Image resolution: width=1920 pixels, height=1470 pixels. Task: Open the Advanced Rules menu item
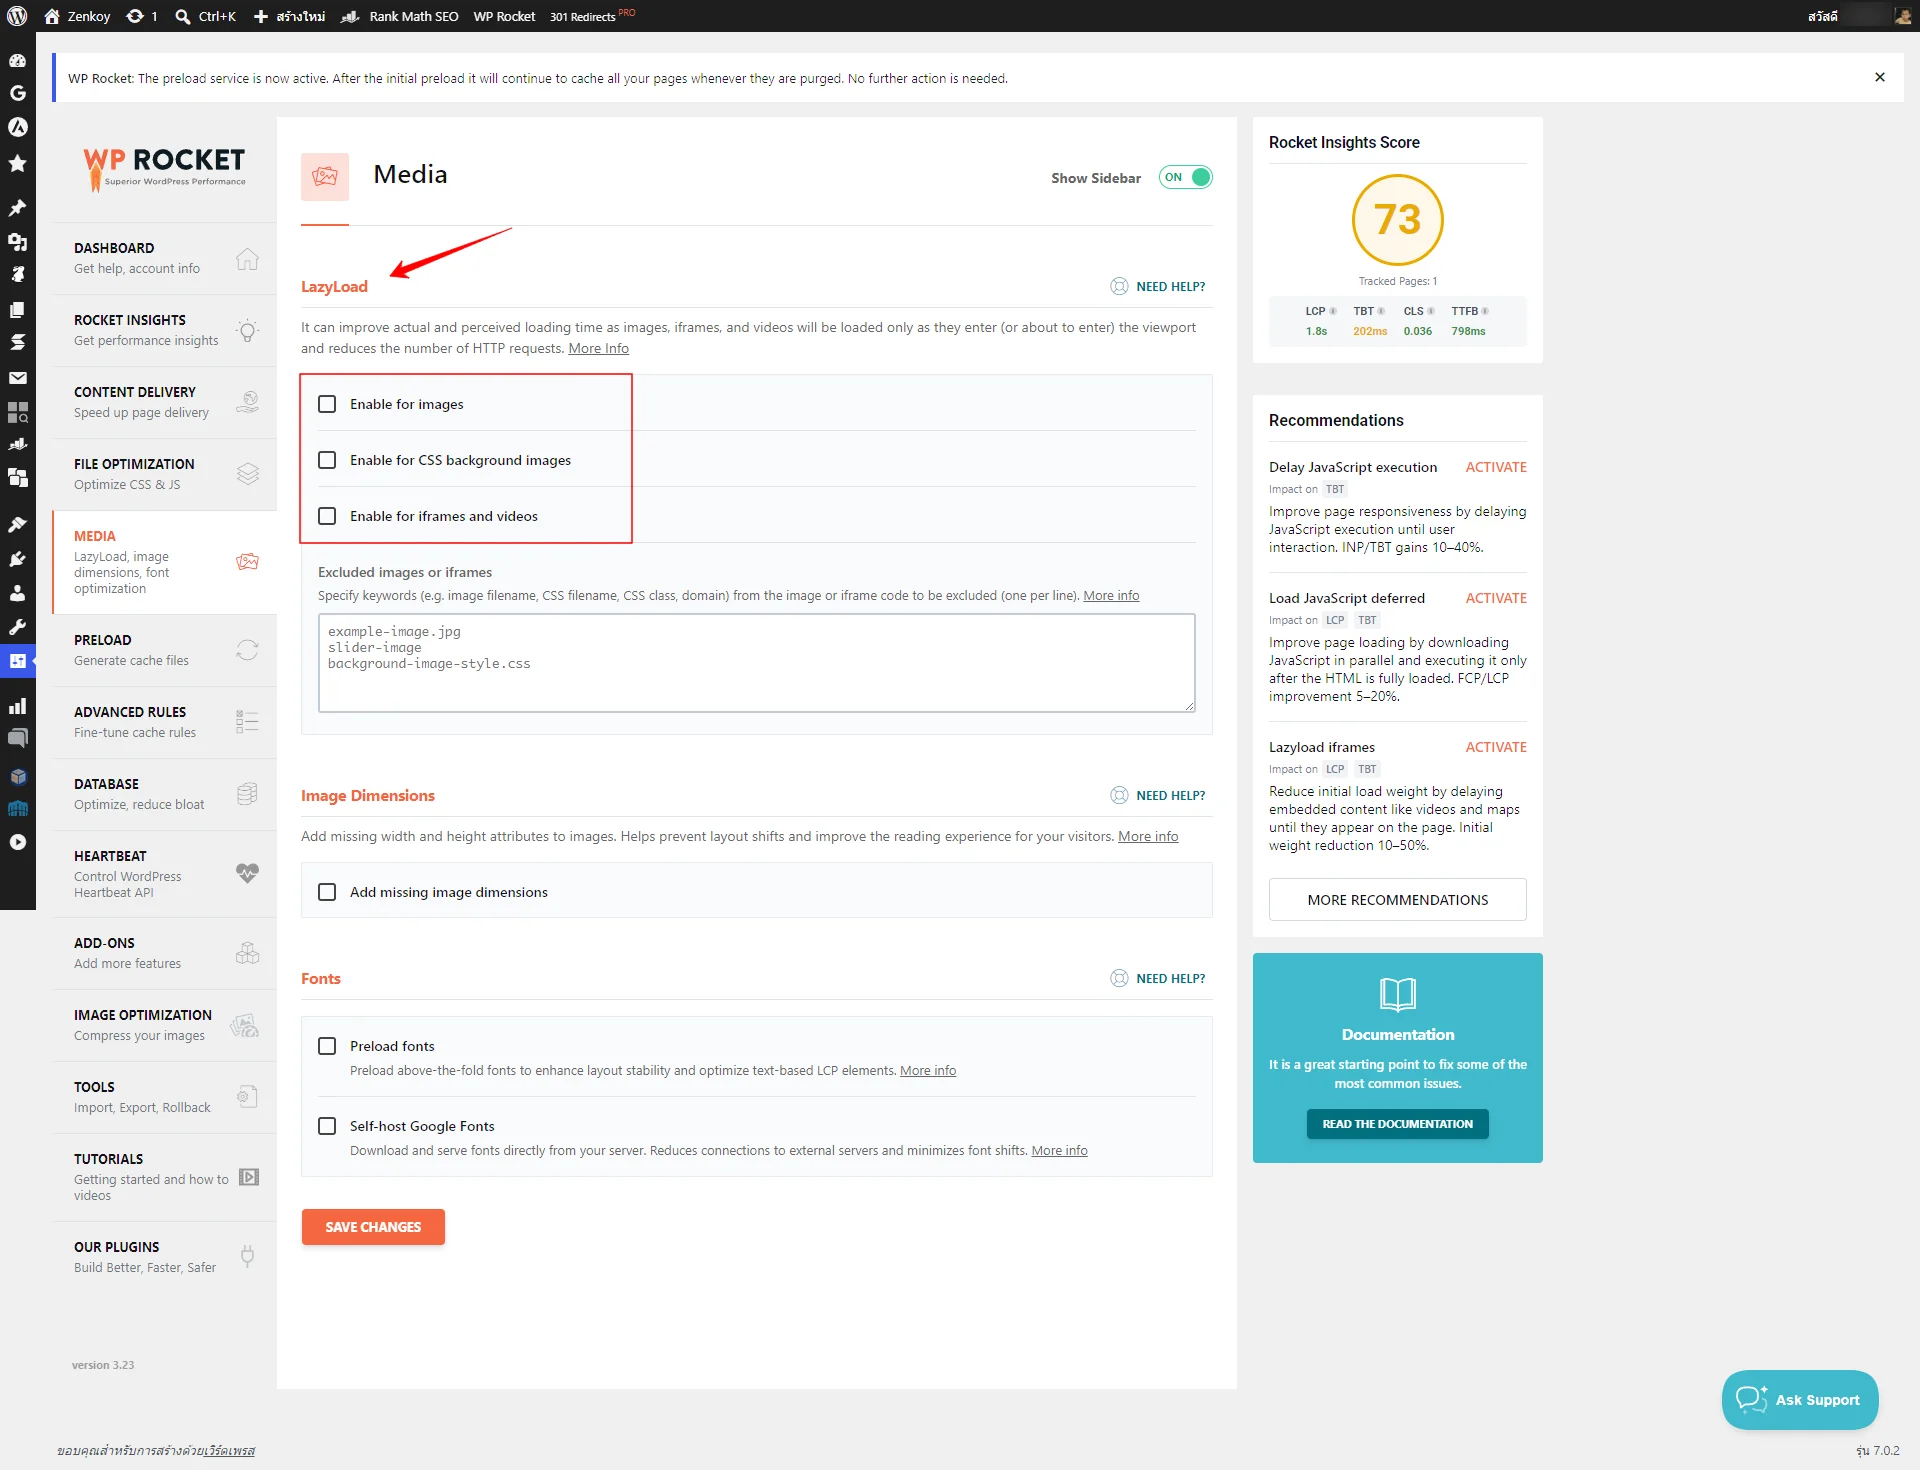point(165,722)
